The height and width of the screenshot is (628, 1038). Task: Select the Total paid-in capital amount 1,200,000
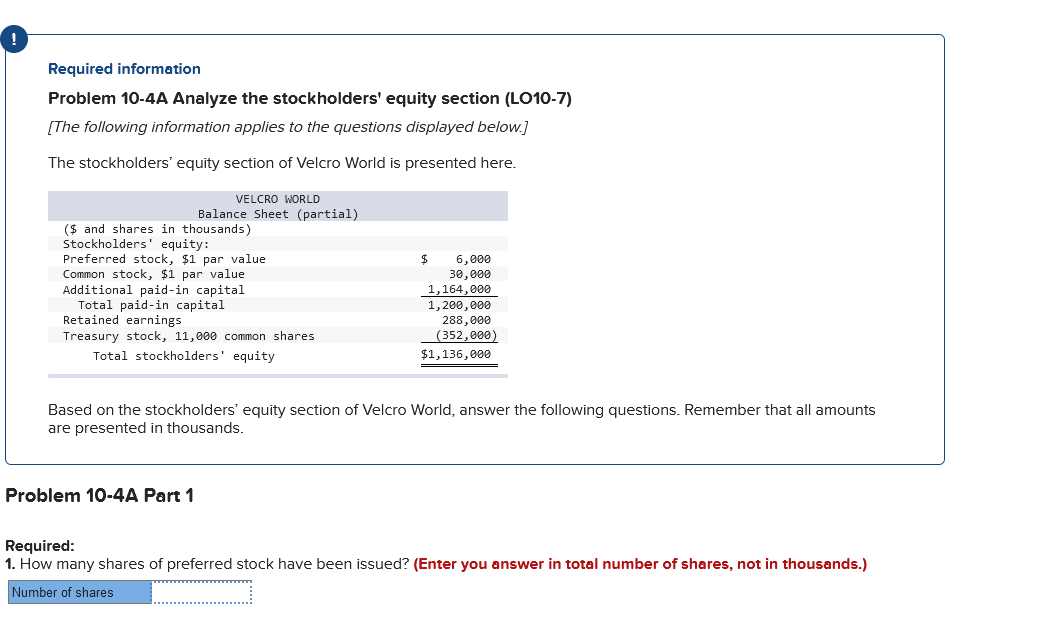click(461, 304)
